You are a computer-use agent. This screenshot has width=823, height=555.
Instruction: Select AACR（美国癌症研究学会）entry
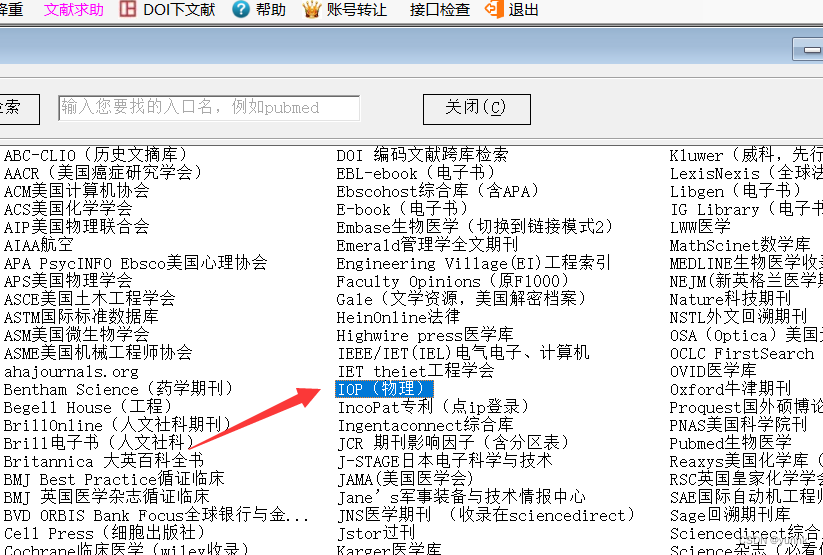103,173
